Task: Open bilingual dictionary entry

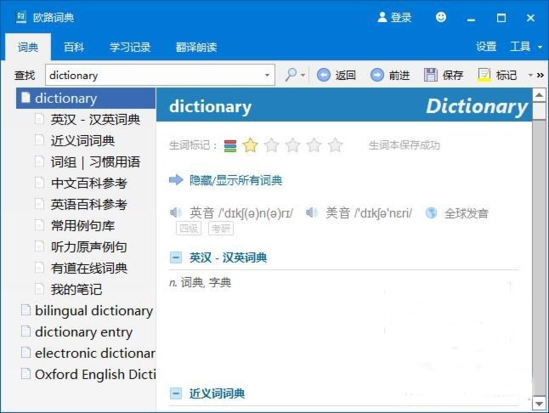Action: click(x=94, y=311)
